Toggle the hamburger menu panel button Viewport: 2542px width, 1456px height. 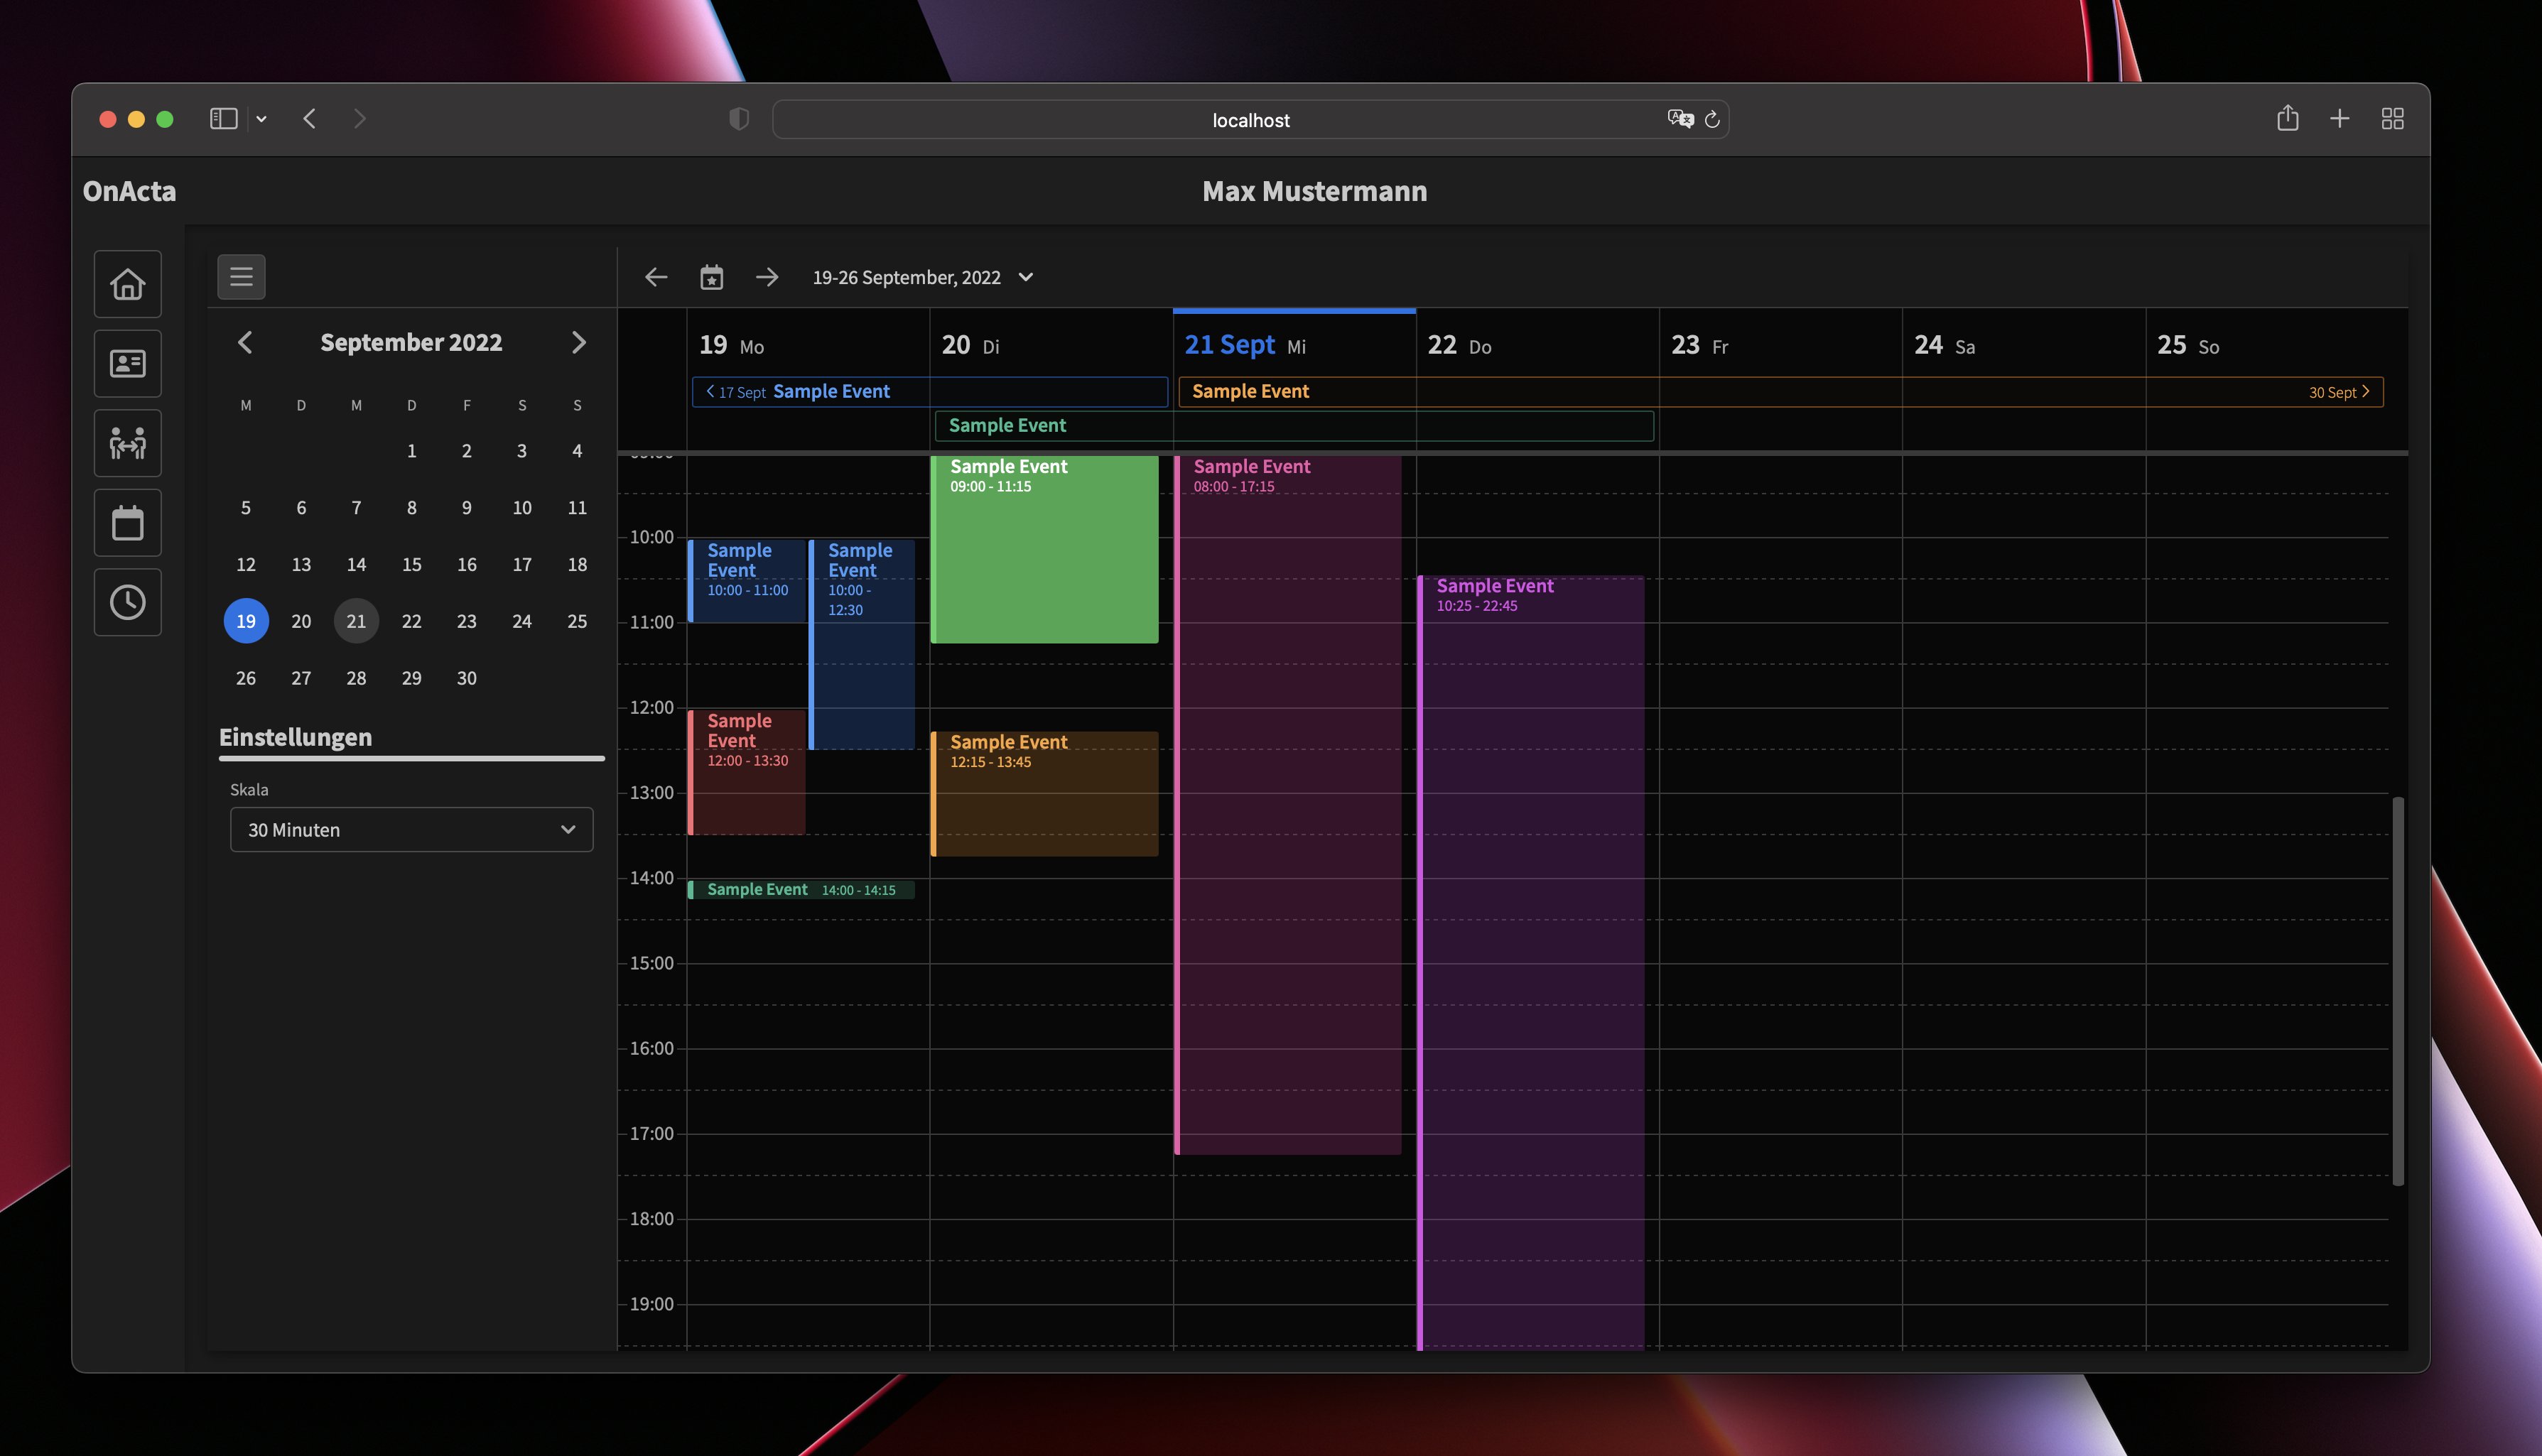[241, 277]
